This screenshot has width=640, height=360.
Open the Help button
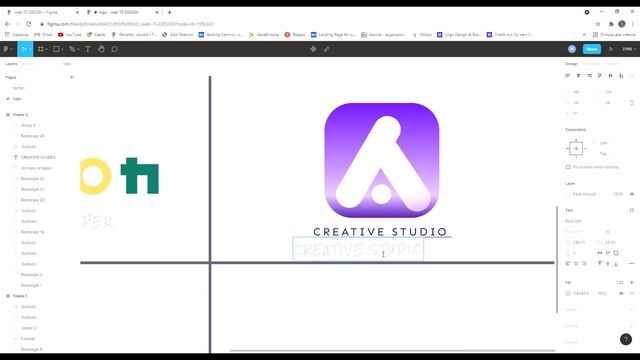click(626, 339)
